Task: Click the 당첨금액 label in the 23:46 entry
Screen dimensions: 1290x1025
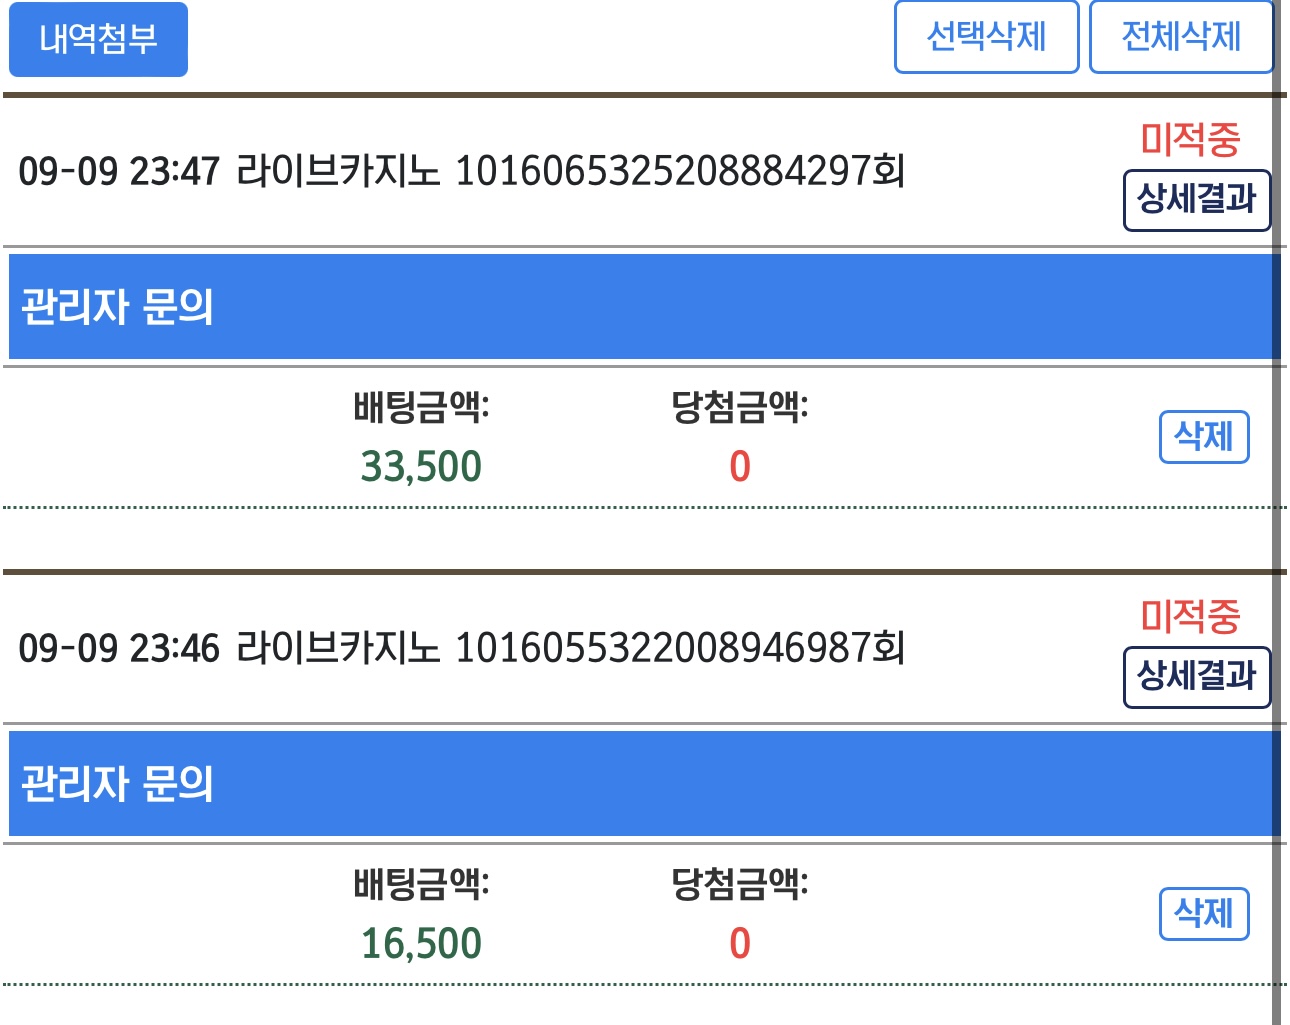Action: (x=740, y=884)
